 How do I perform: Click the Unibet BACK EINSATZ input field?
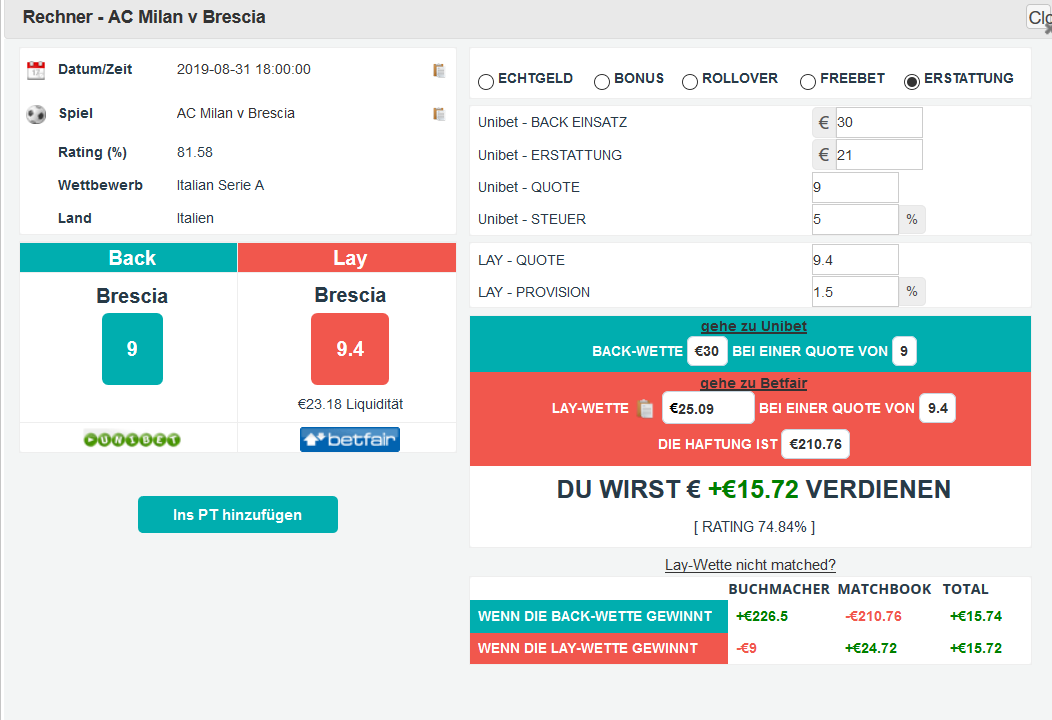pos(879,122)
